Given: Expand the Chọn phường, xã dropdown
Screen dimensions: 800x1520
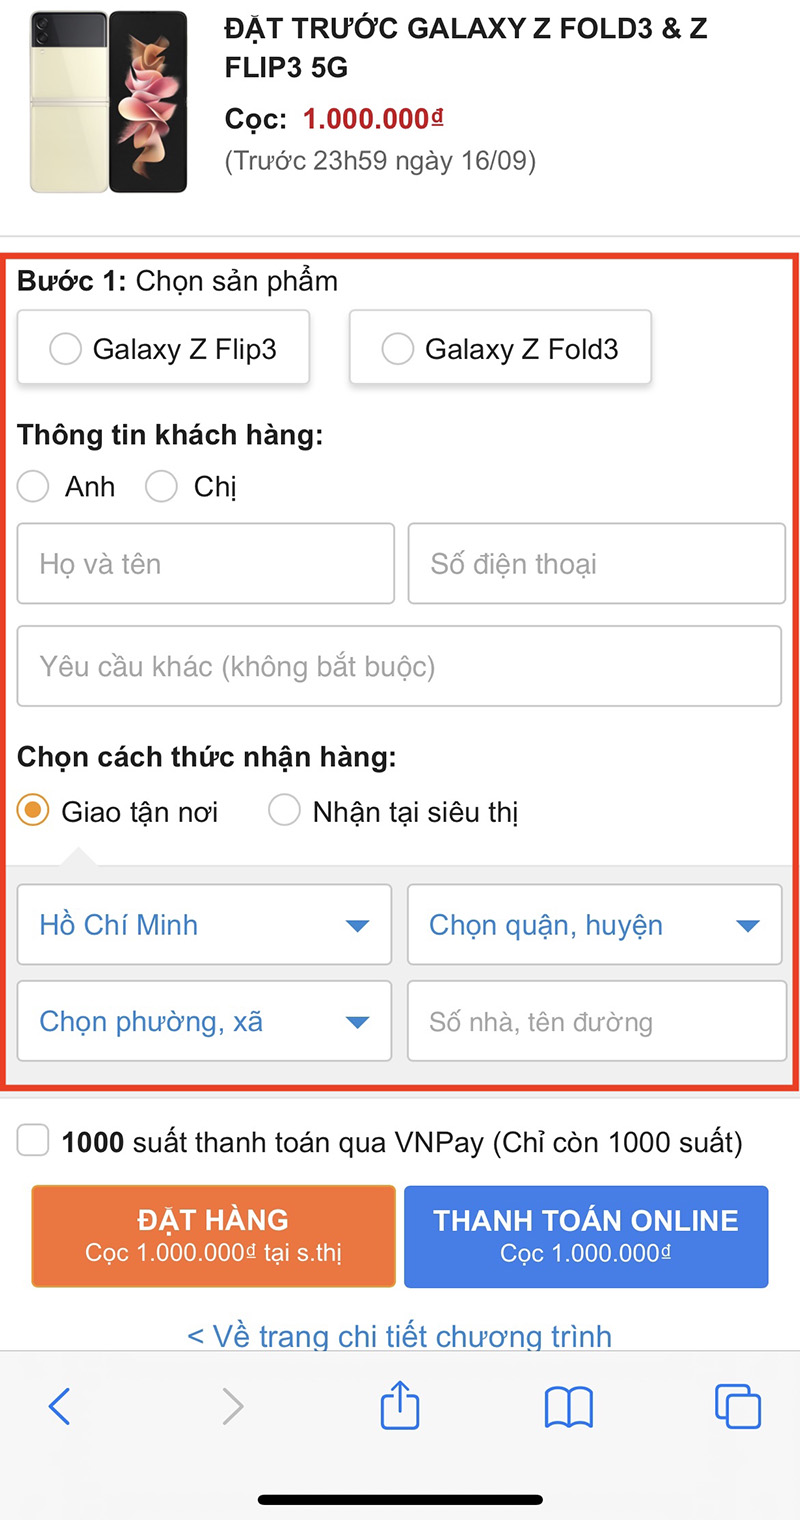Looking at the screenshot, I should pos(204,1021).
